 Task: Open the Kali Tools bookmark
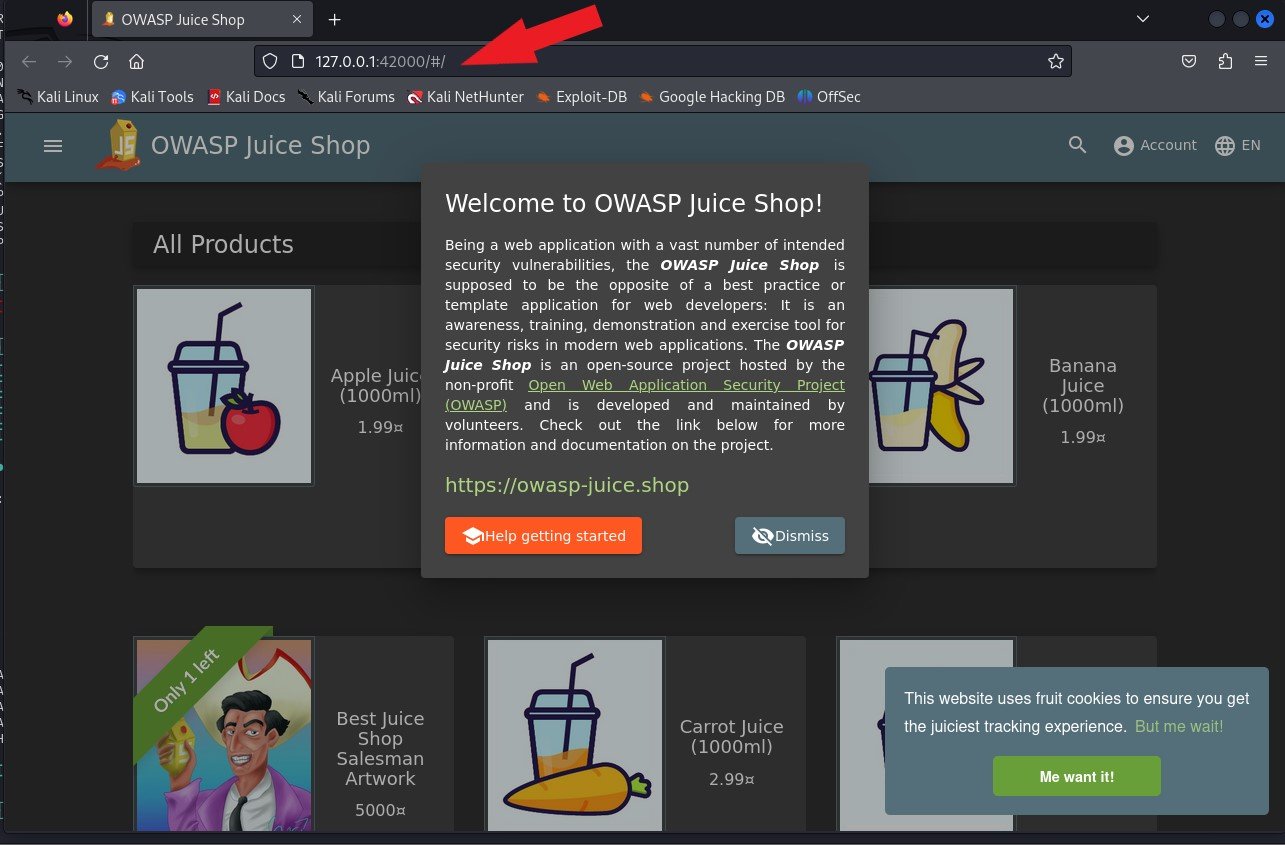click(x=152, y=97)
